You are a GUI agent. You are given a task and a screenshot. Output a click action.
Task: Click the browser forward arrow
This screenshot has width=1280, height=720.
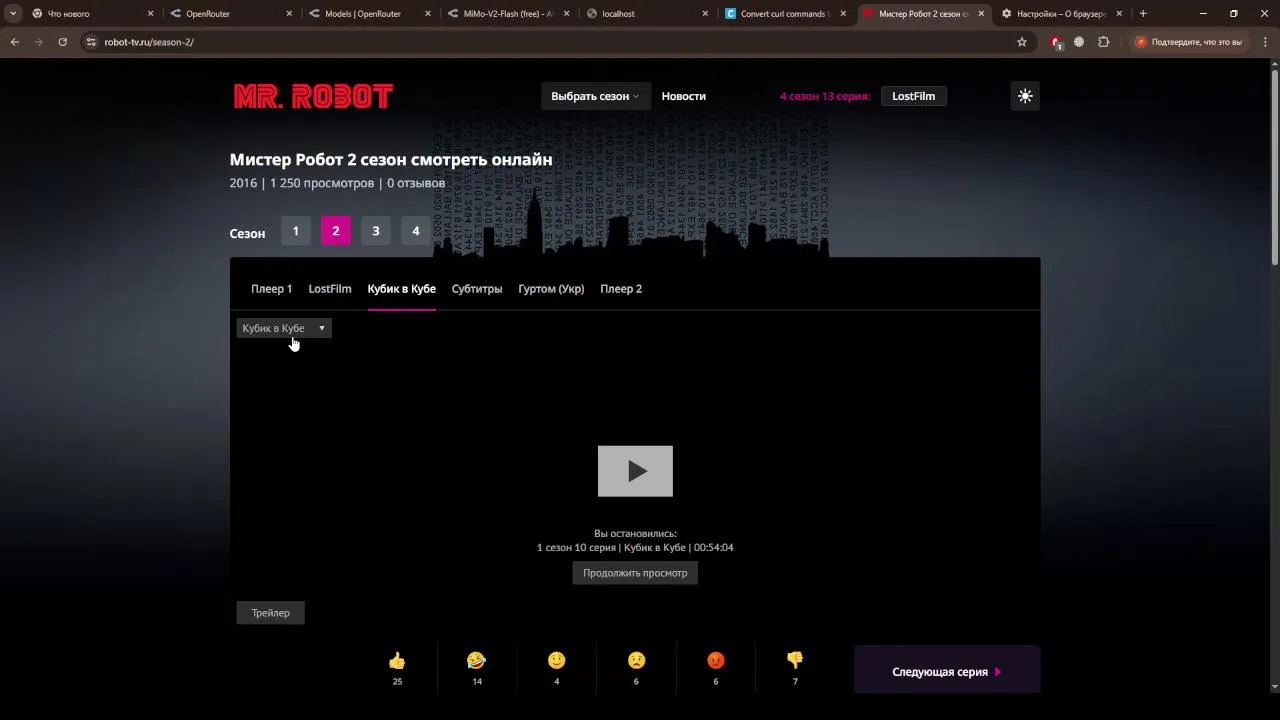coord(39,42)
